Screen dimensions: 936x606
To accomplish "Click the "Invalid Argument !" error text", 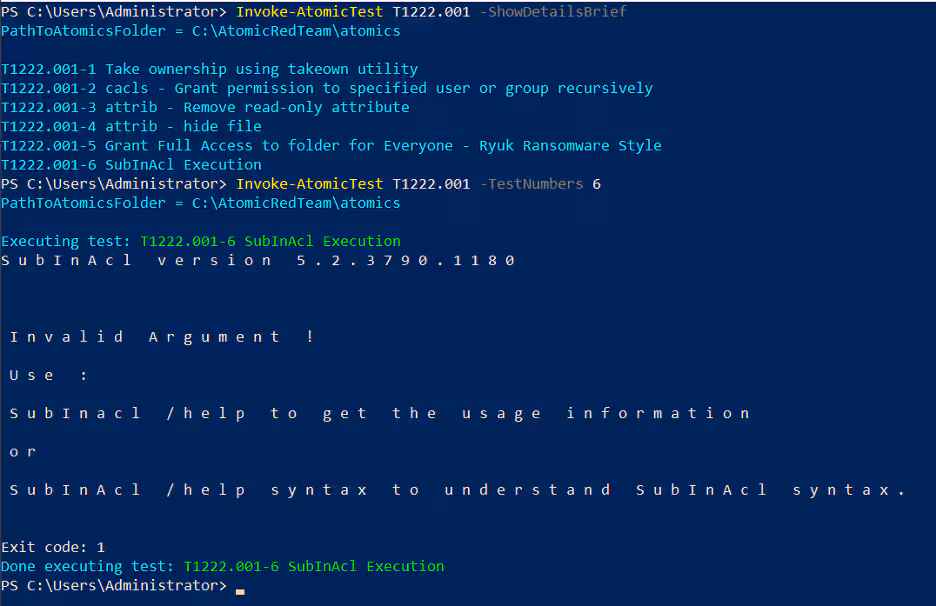I will coord(162,337).
